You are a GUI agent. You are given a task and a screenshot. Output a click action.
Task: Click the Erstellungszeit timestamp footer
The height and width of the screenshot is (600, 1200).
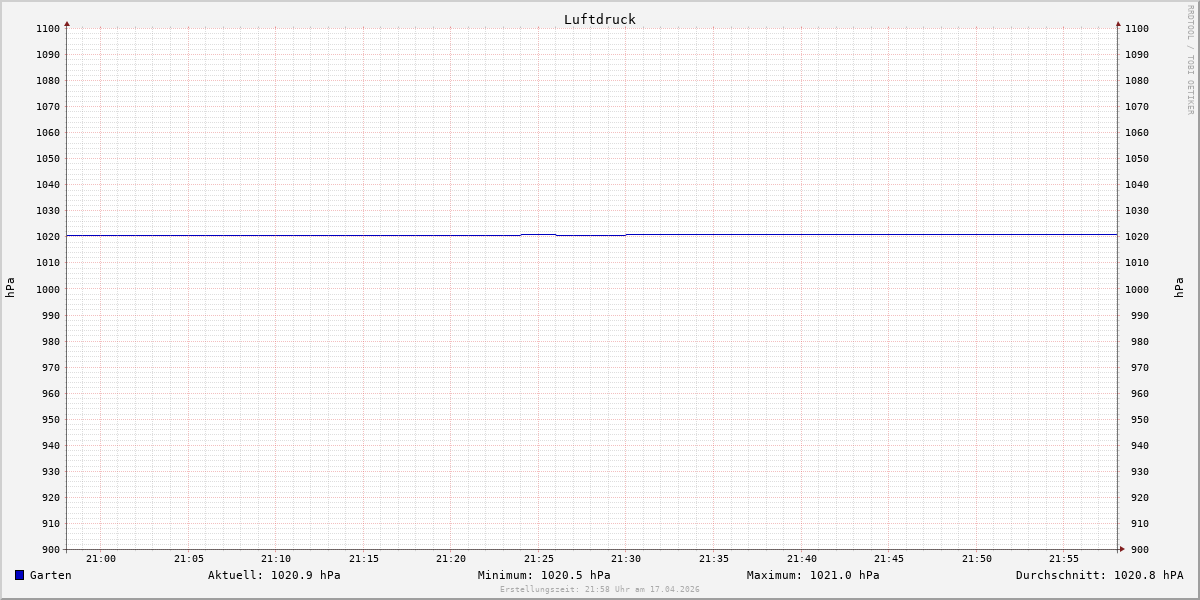(599, 589)
